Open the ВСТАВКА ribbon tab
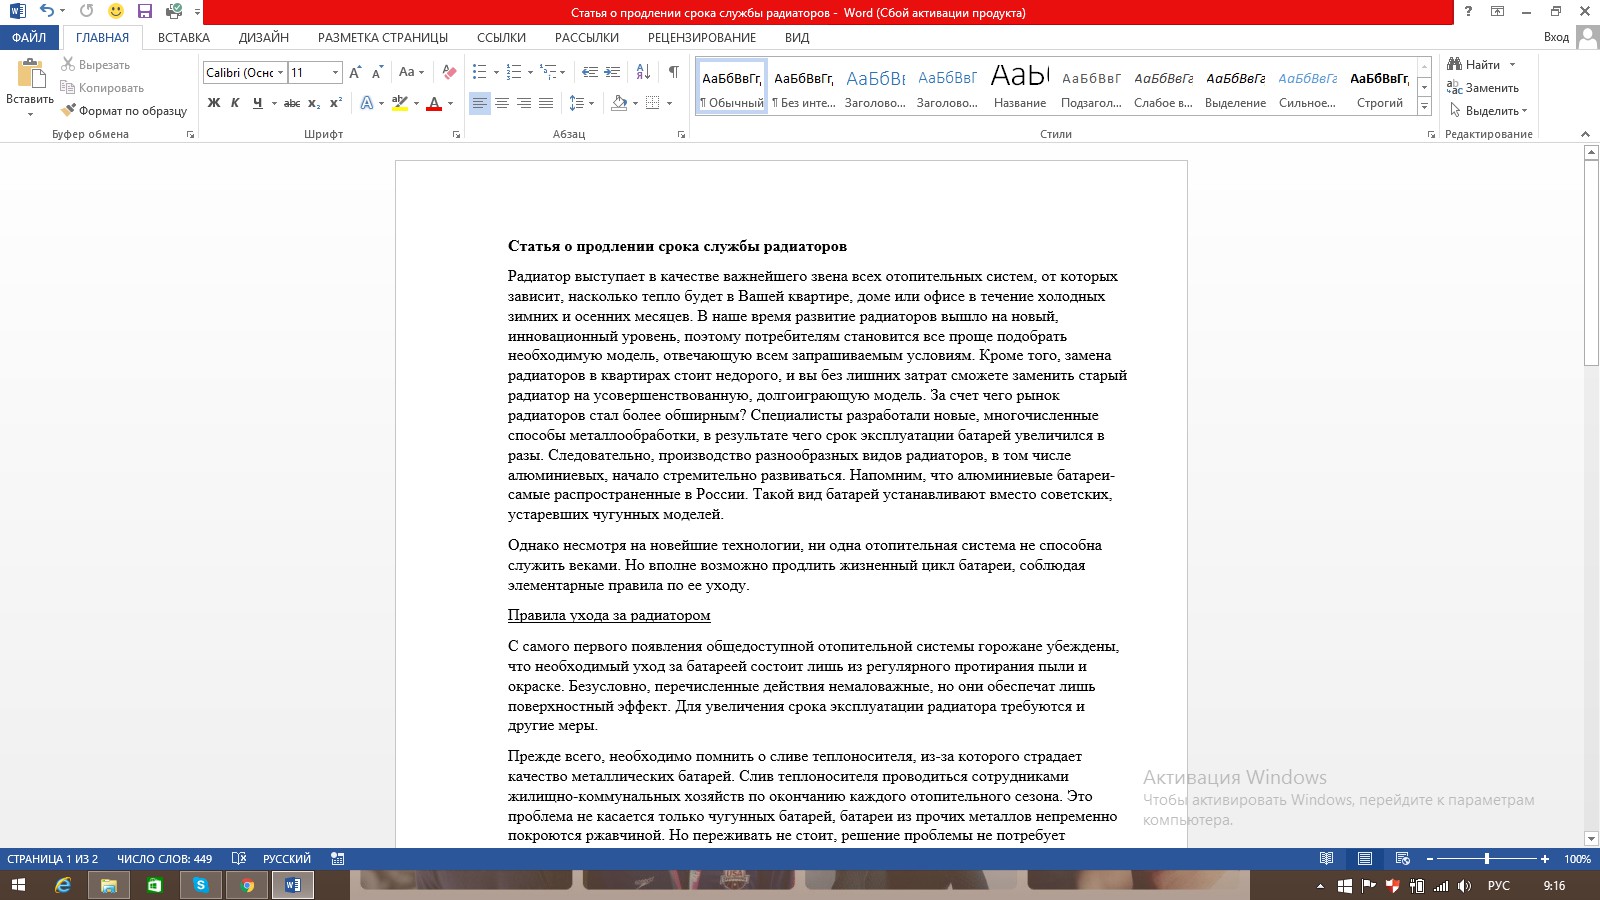This screenshot has width=1600, height=900. click(184, 37)
